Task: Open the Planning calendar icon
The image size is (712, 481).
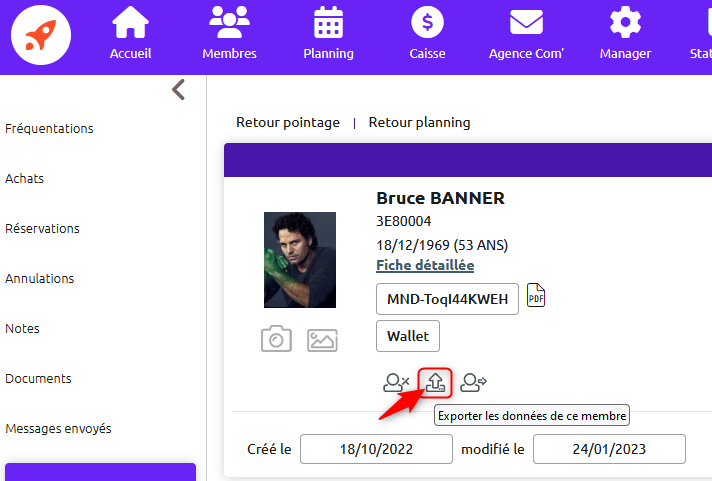Action: click(x=328, y=23)
